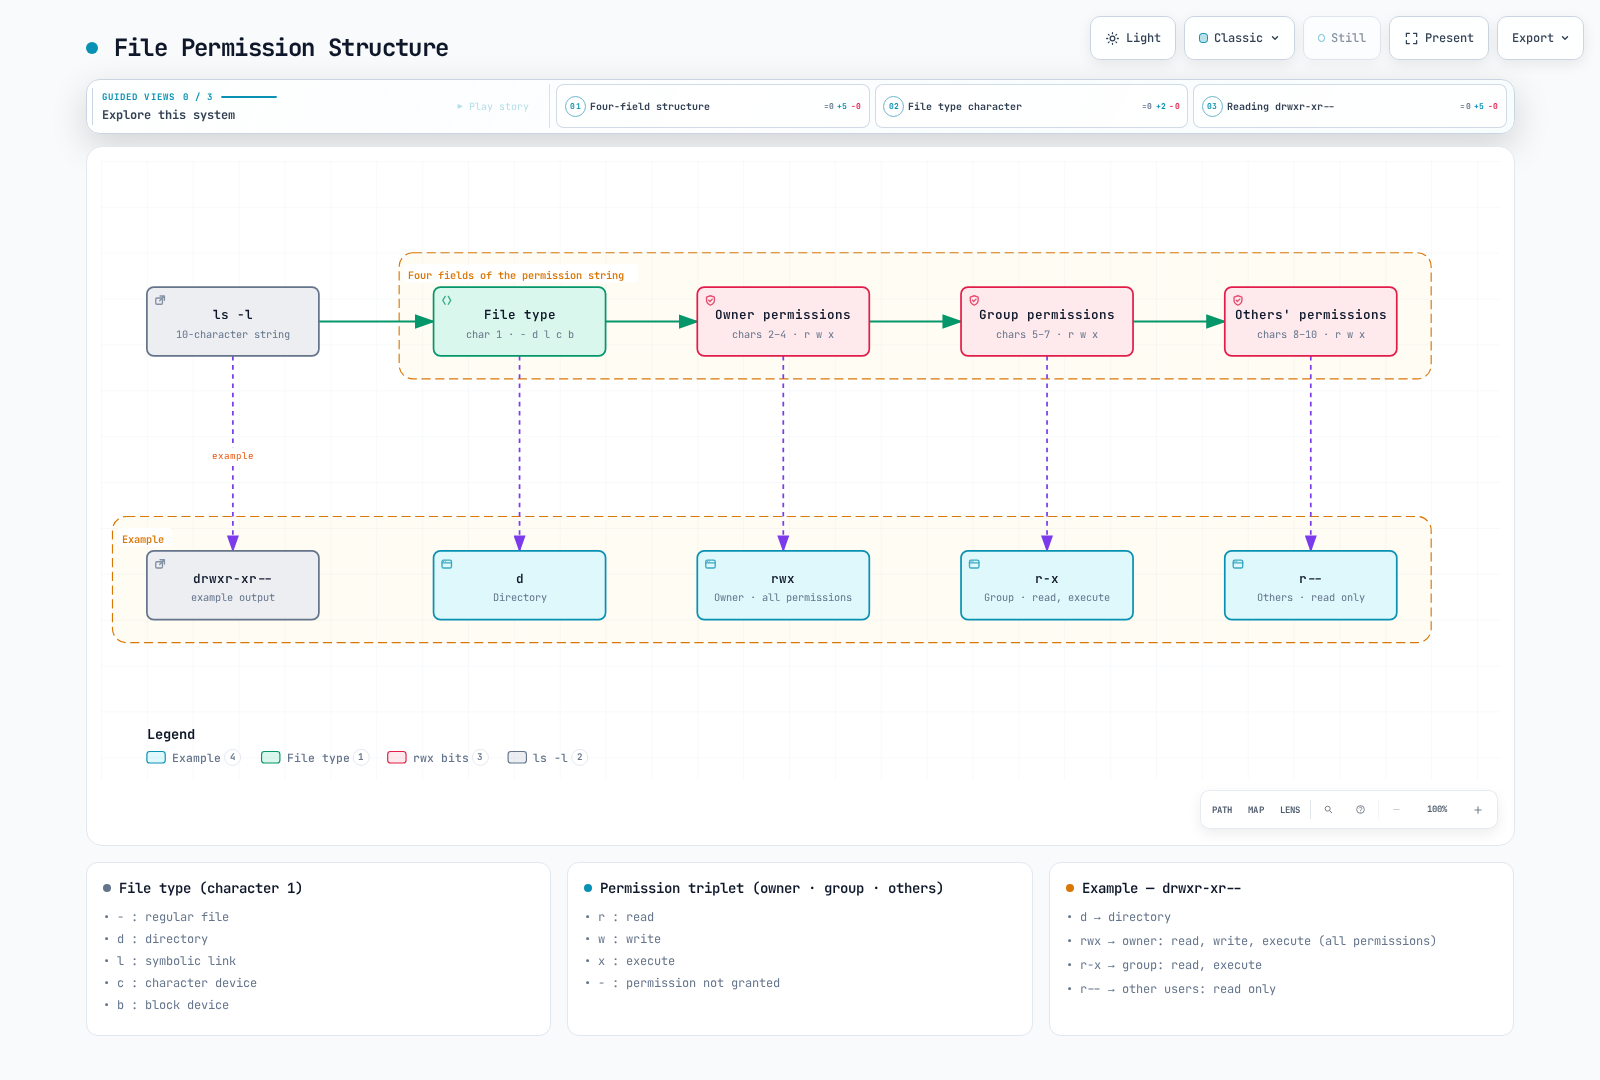Click '- : permission not granted' entry
Viewport: 1600px width, 1080px height.
tap(689, 983)
